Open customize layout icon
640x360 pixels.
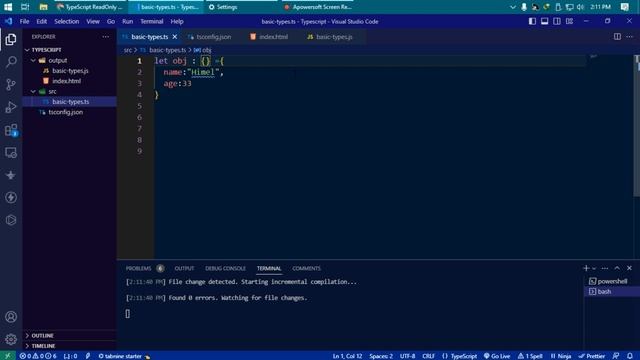point(569,21)
